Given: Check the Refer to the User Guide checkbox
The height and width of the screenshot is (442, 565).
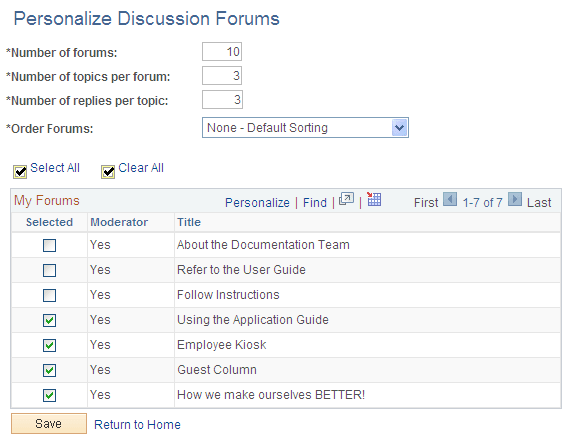Looking at the screenshot, I should click(x=49, y=271).
